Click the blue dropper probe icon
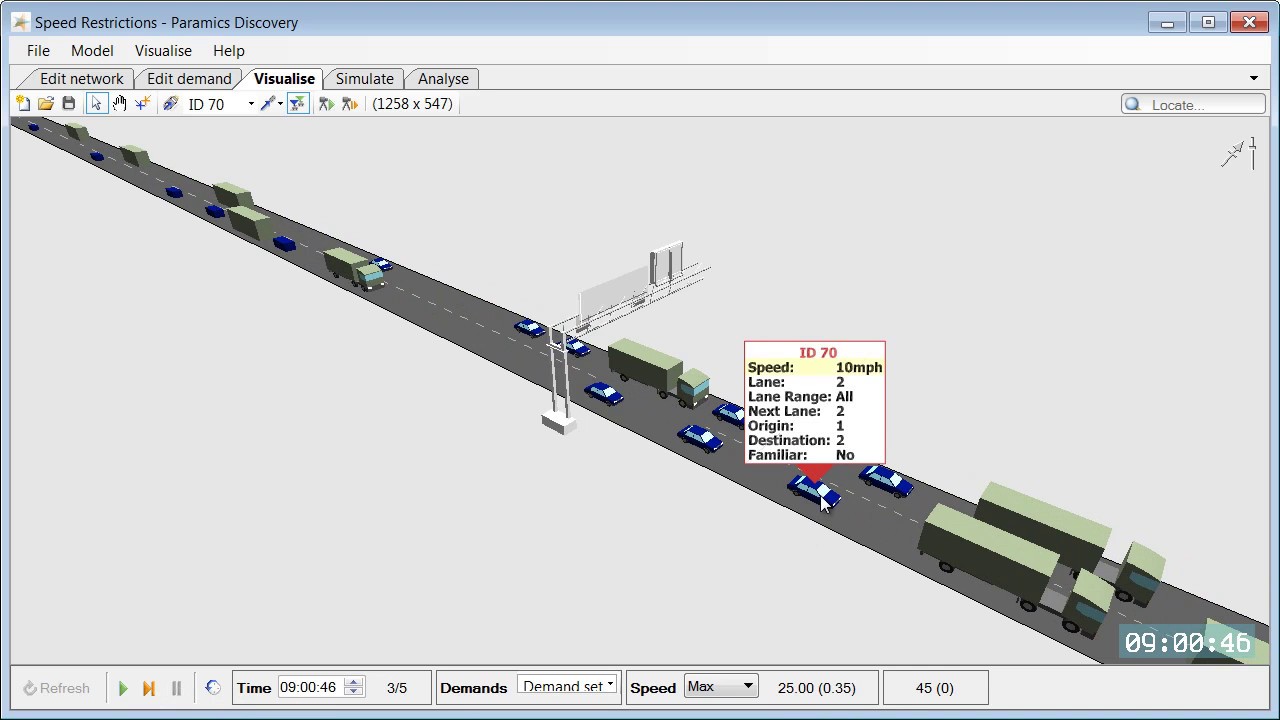This screenshot has height=720, width=1280. coord(267,103)
